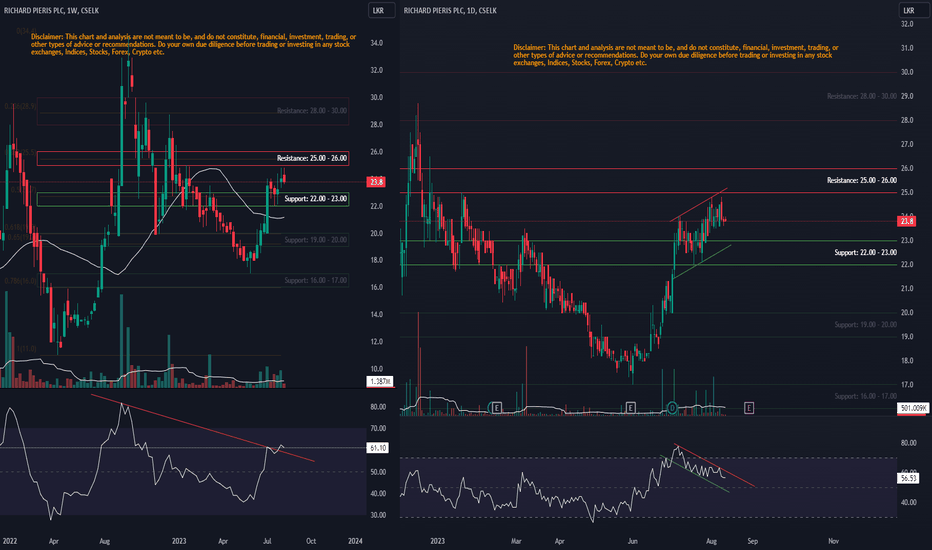
Task: Select the faded 'Support: 16.00 - 17.00' weekly label
Action: pos(316,280)
